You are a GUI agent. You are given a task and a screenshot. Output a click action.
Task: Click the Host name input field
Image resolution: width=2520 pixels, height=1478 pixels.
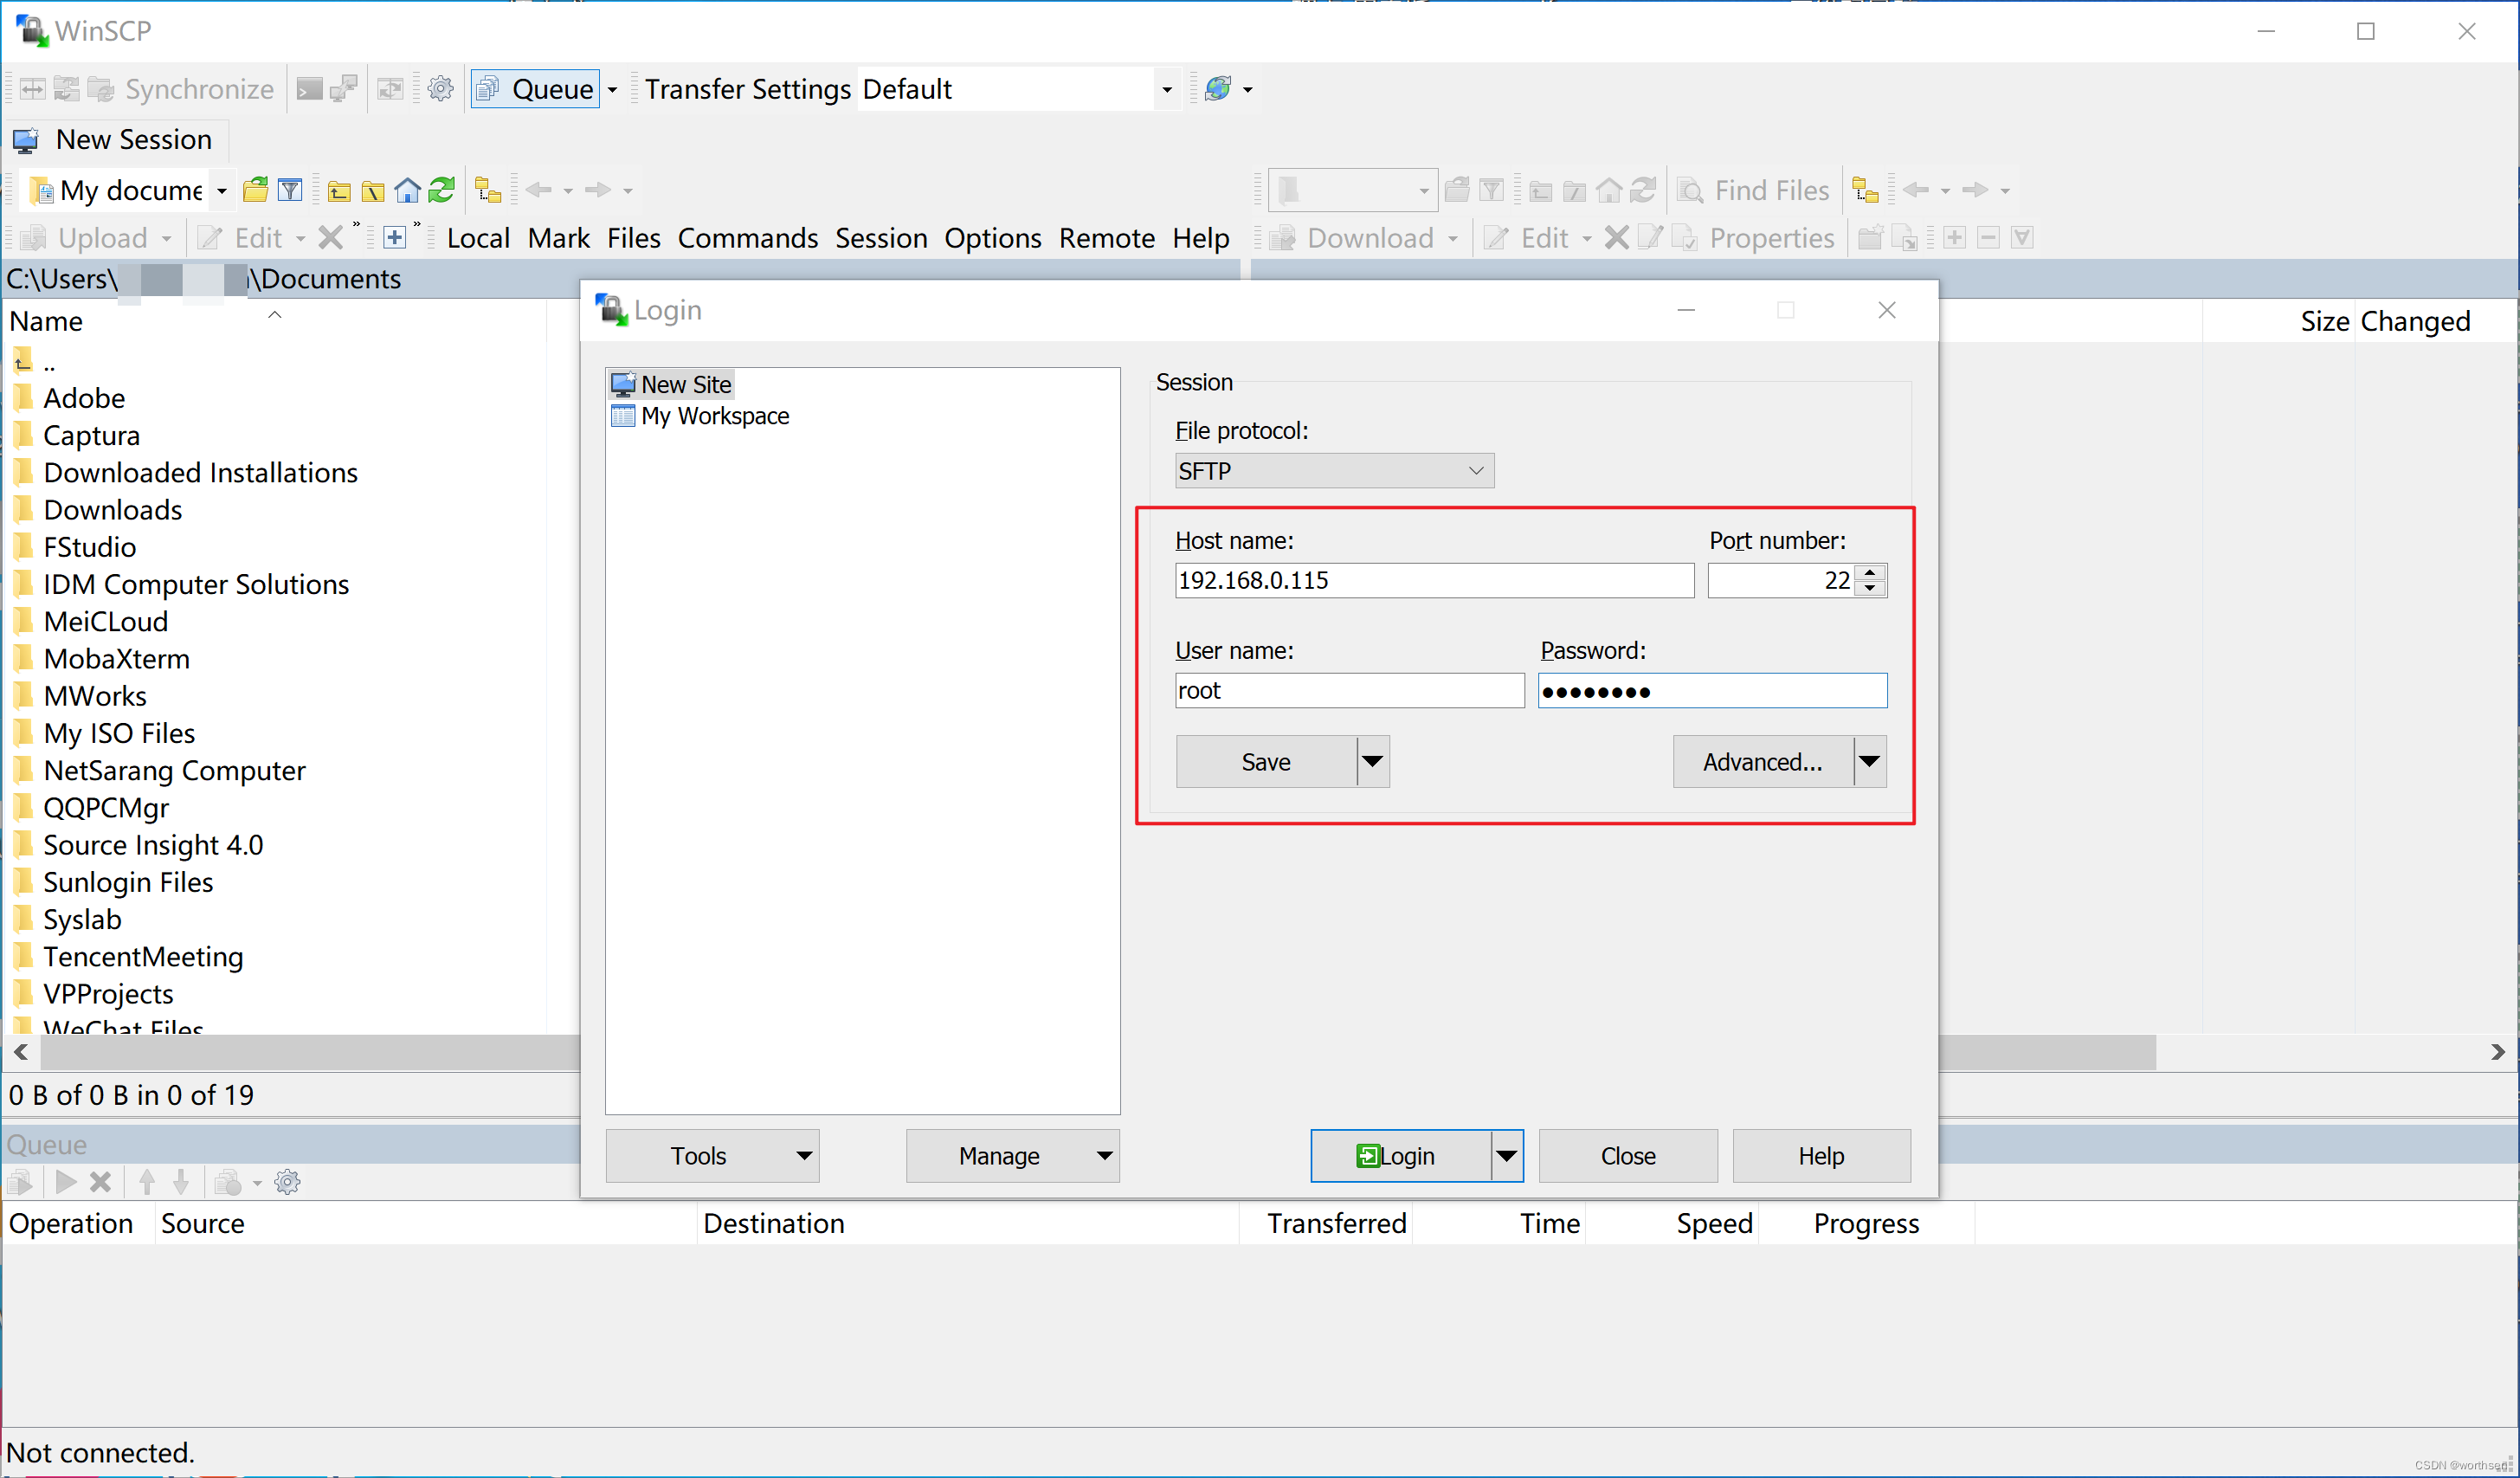pos(1426,581)
